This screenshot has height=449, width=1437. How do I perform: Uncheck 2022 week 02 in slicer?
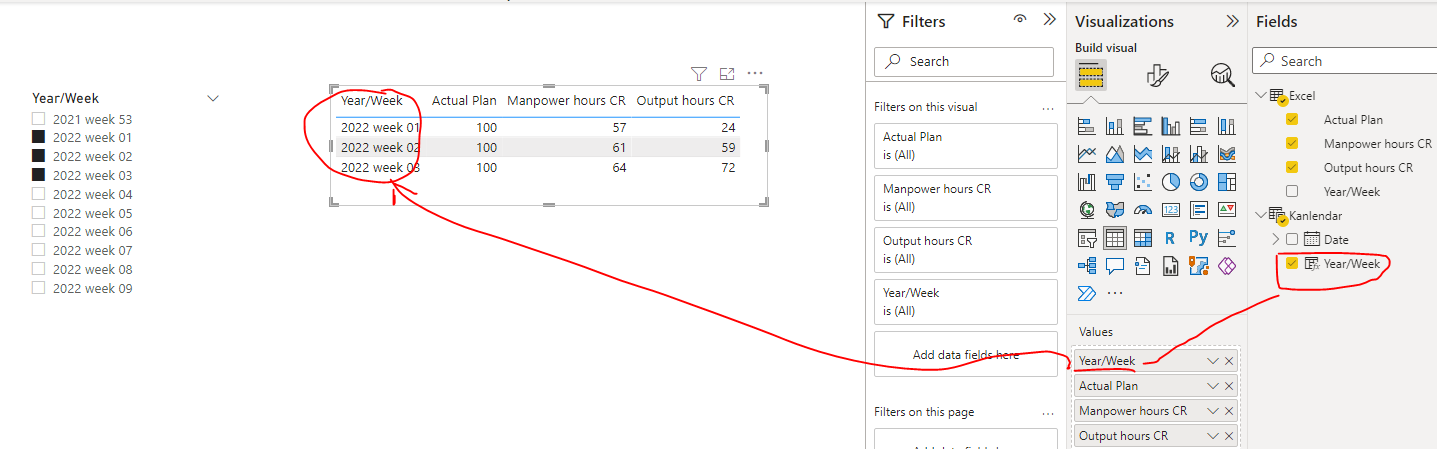point(39,156)
